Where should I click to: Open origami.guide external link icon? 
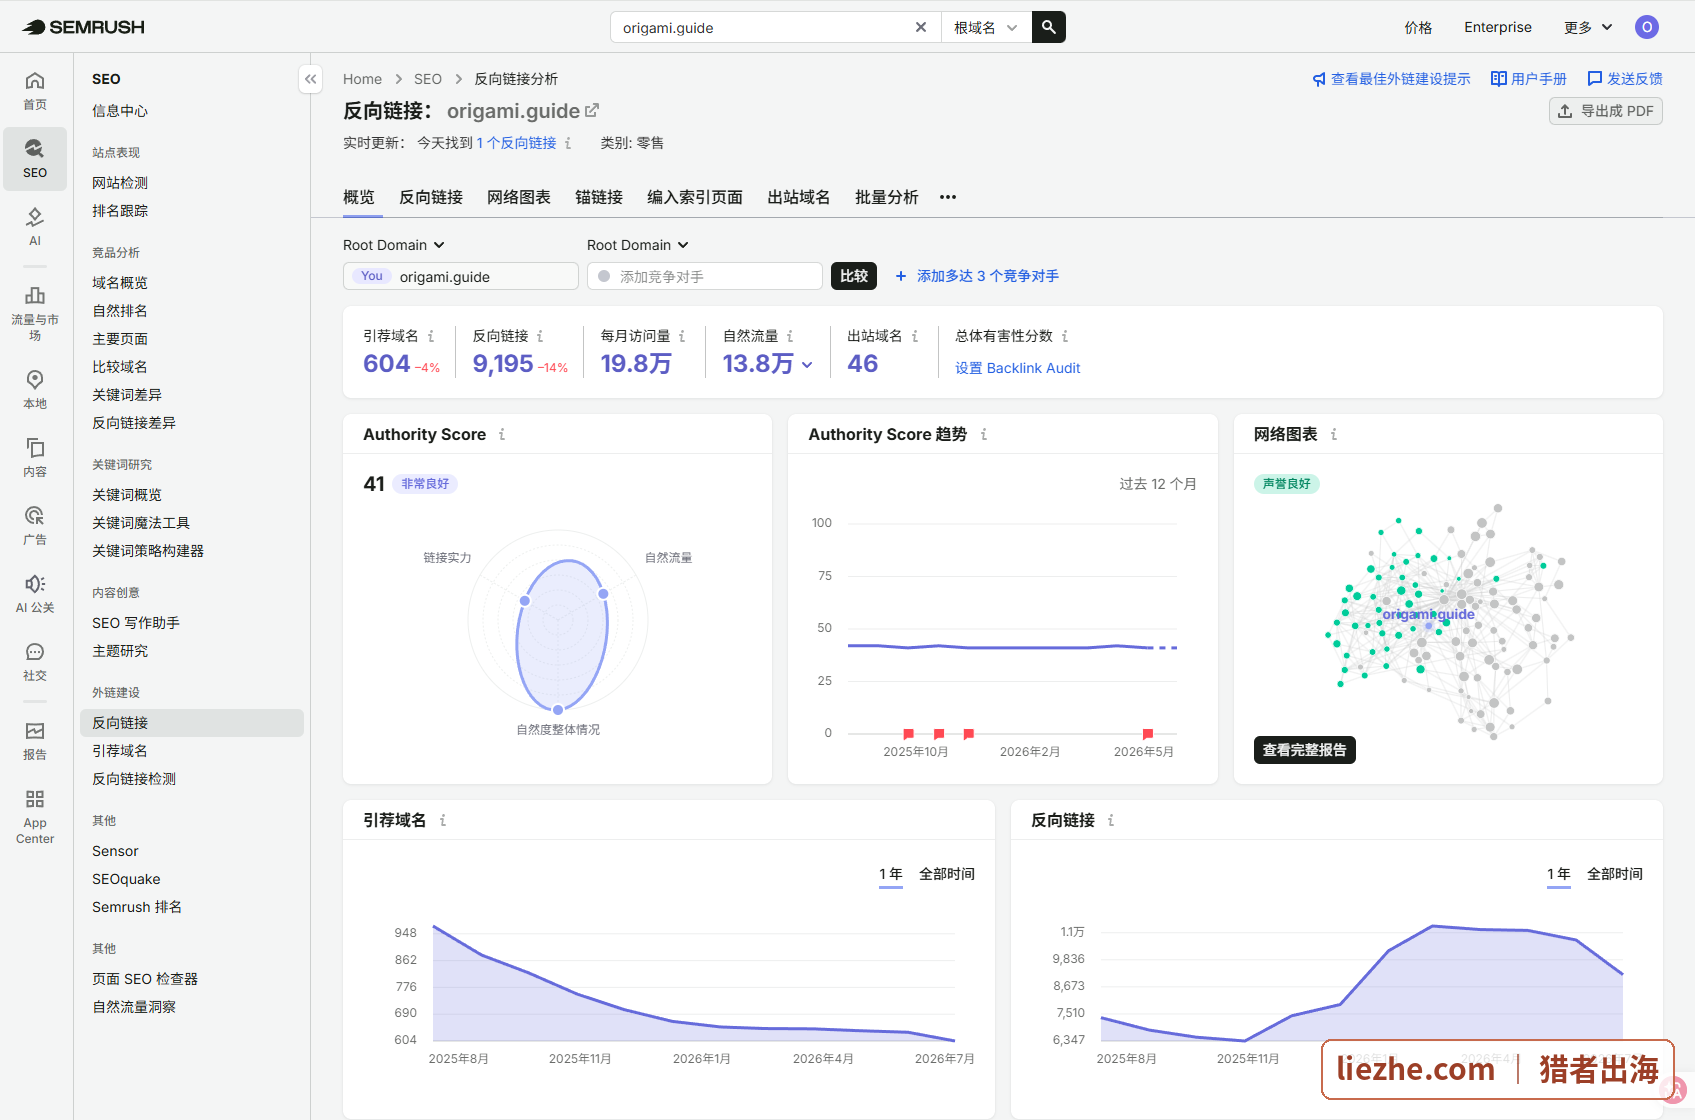pyautogui.click(x=592, y=110)
